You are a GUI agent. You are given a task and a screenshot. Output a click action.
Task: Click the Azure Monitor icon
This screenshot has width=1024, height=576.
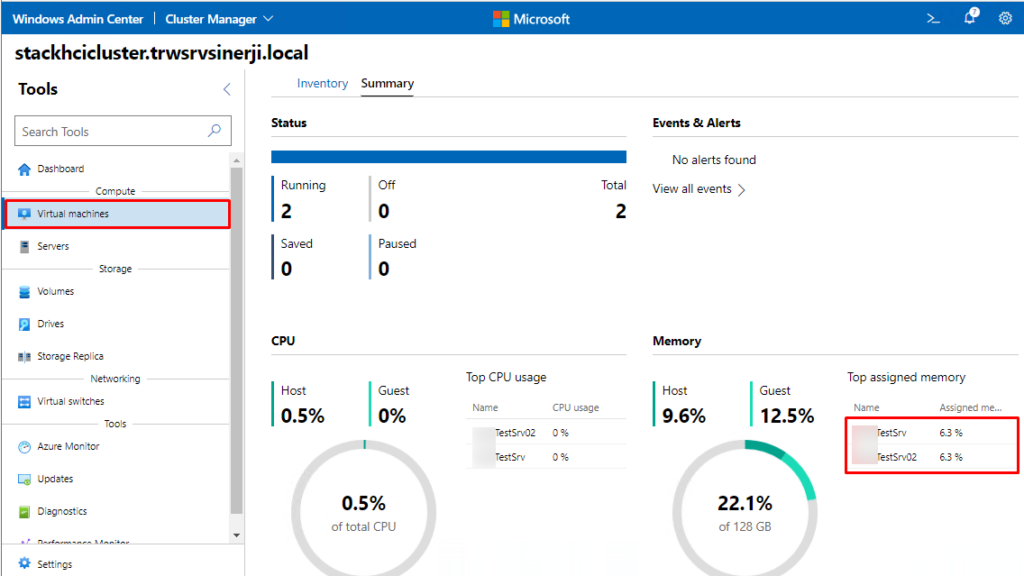pos(24,447)
